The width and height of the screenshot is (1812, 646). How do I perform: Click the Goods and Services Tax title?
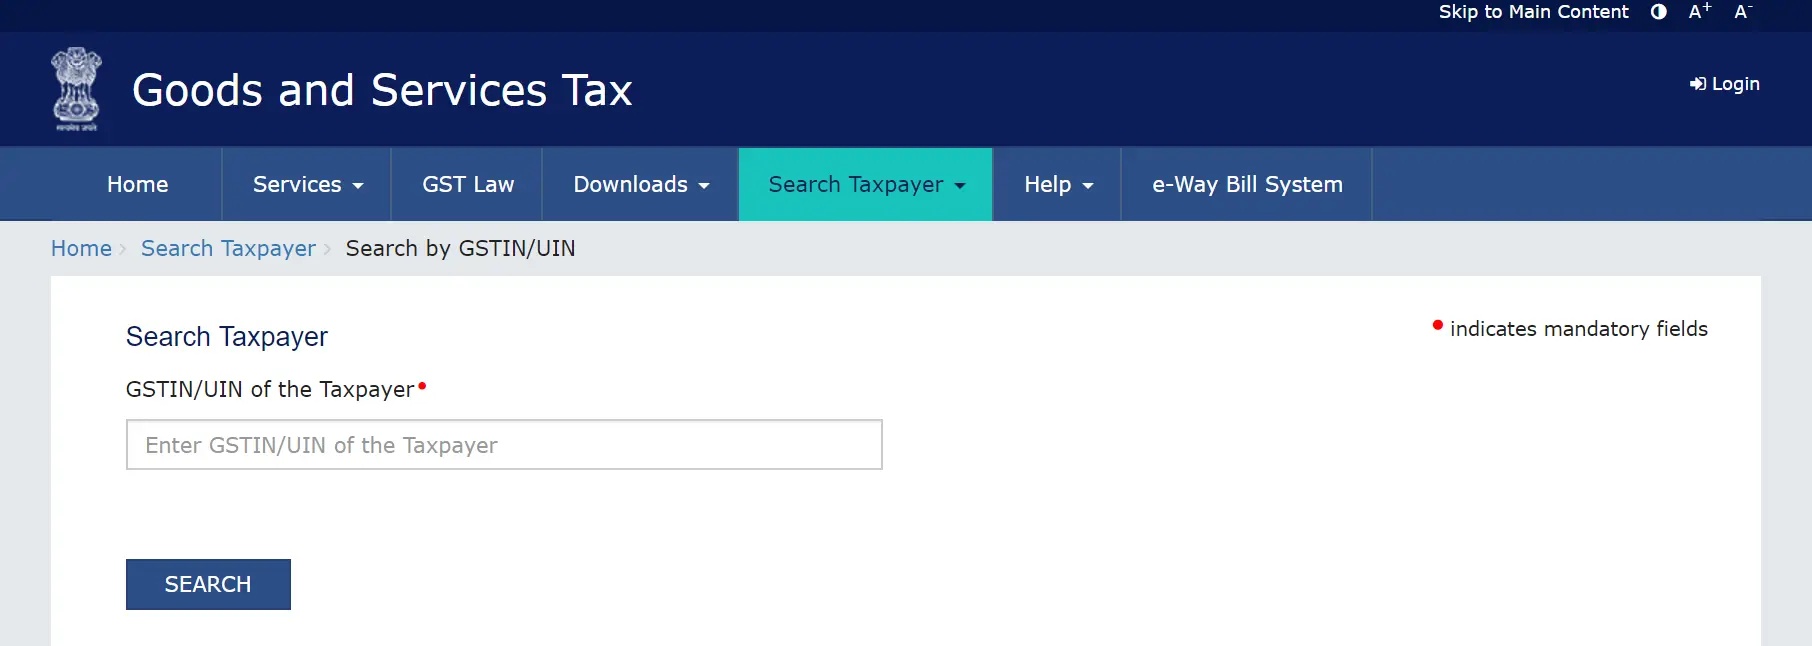click(382, 90)
